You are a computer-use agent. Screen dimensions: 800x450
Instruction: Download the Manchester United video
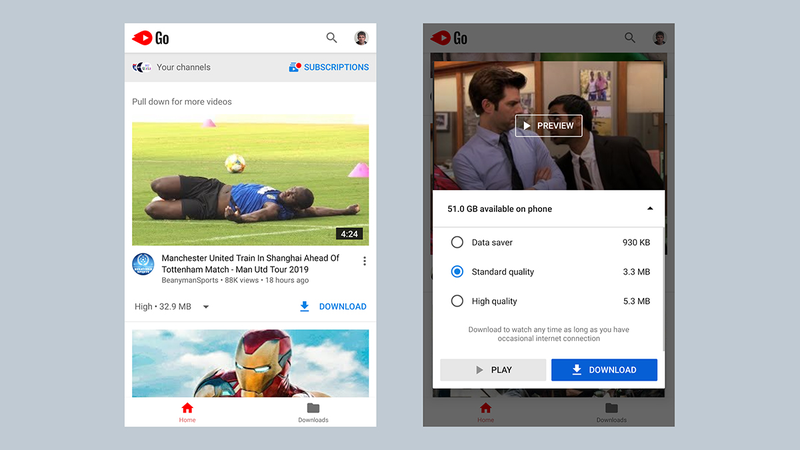333,306
